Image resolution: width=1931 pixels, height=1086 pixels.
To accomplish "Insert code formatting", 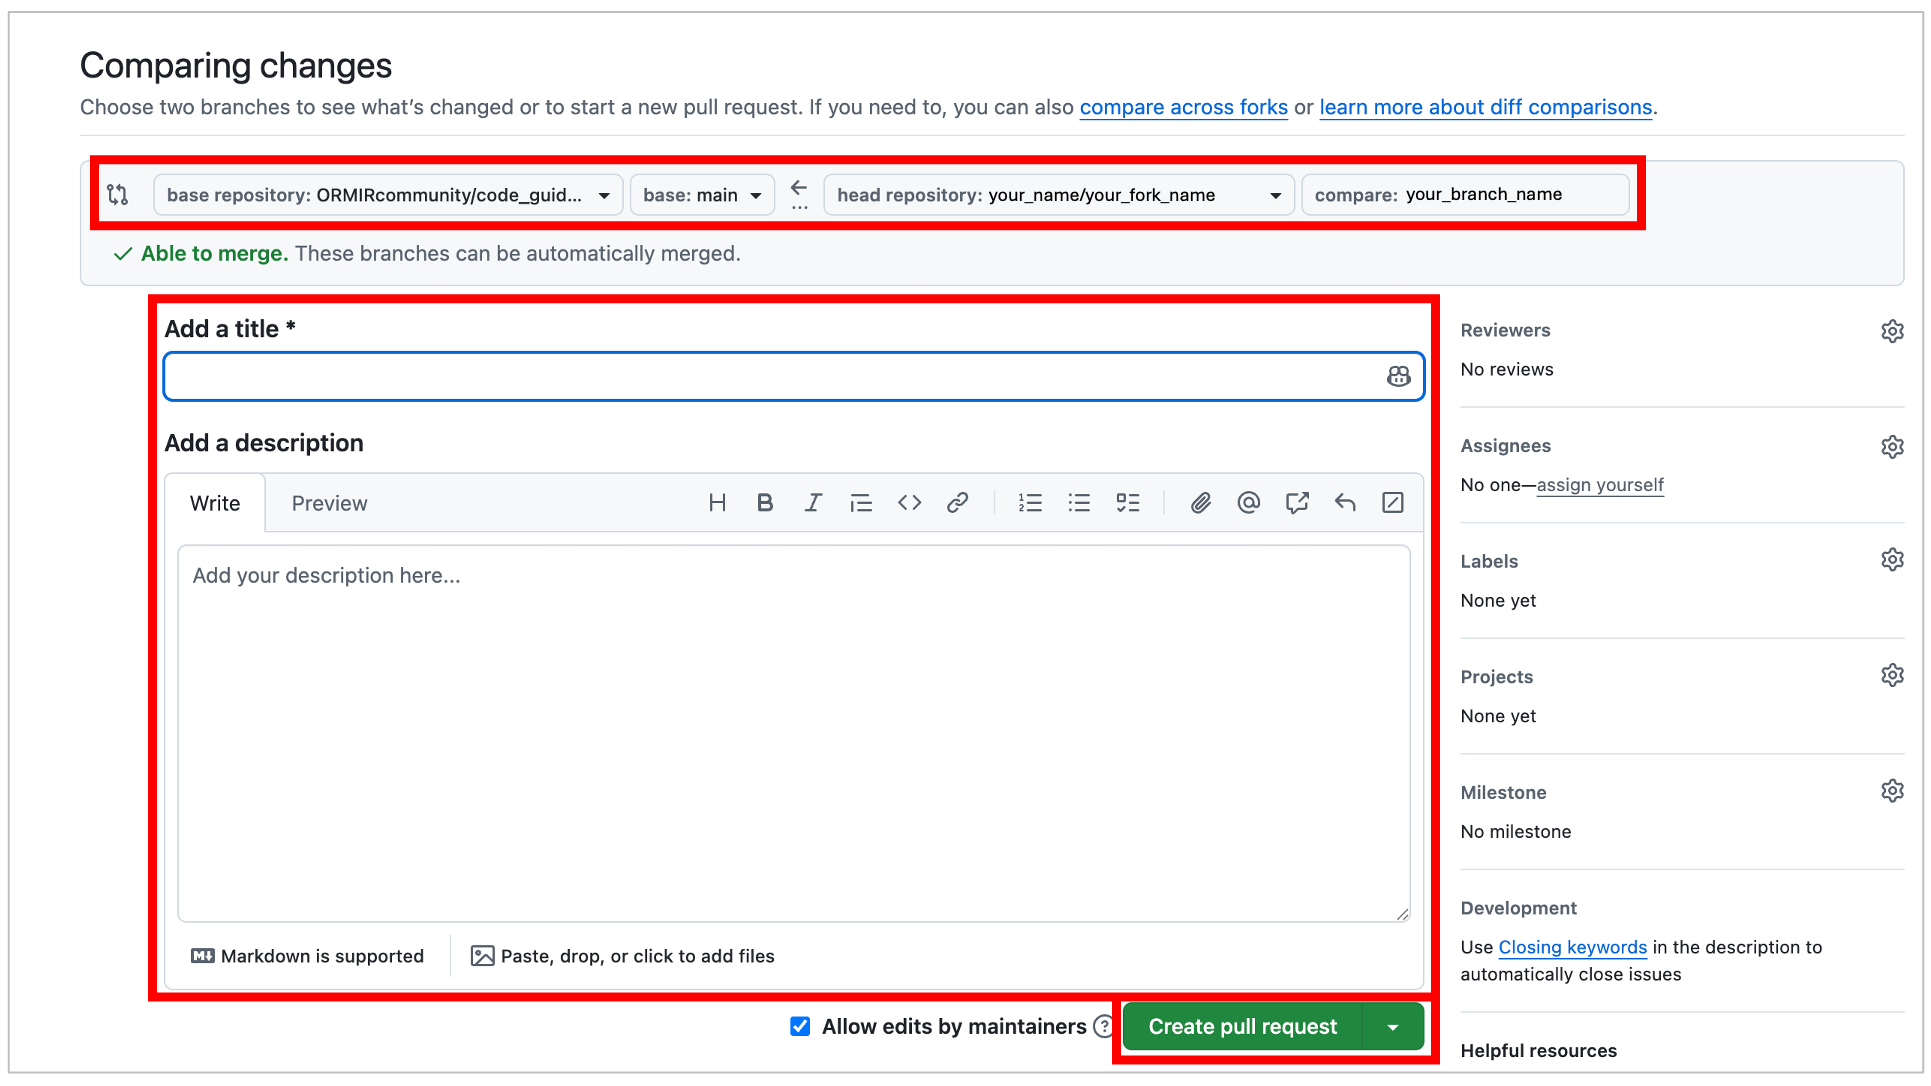I will (909, 503).
